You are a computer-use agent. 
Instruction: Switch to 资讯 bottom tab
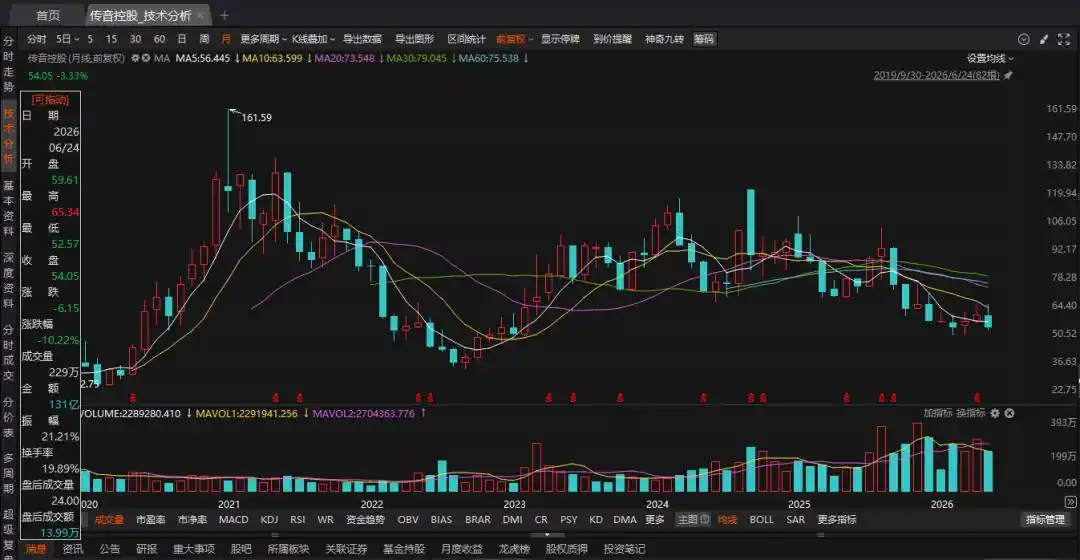(x=72, y=549)
